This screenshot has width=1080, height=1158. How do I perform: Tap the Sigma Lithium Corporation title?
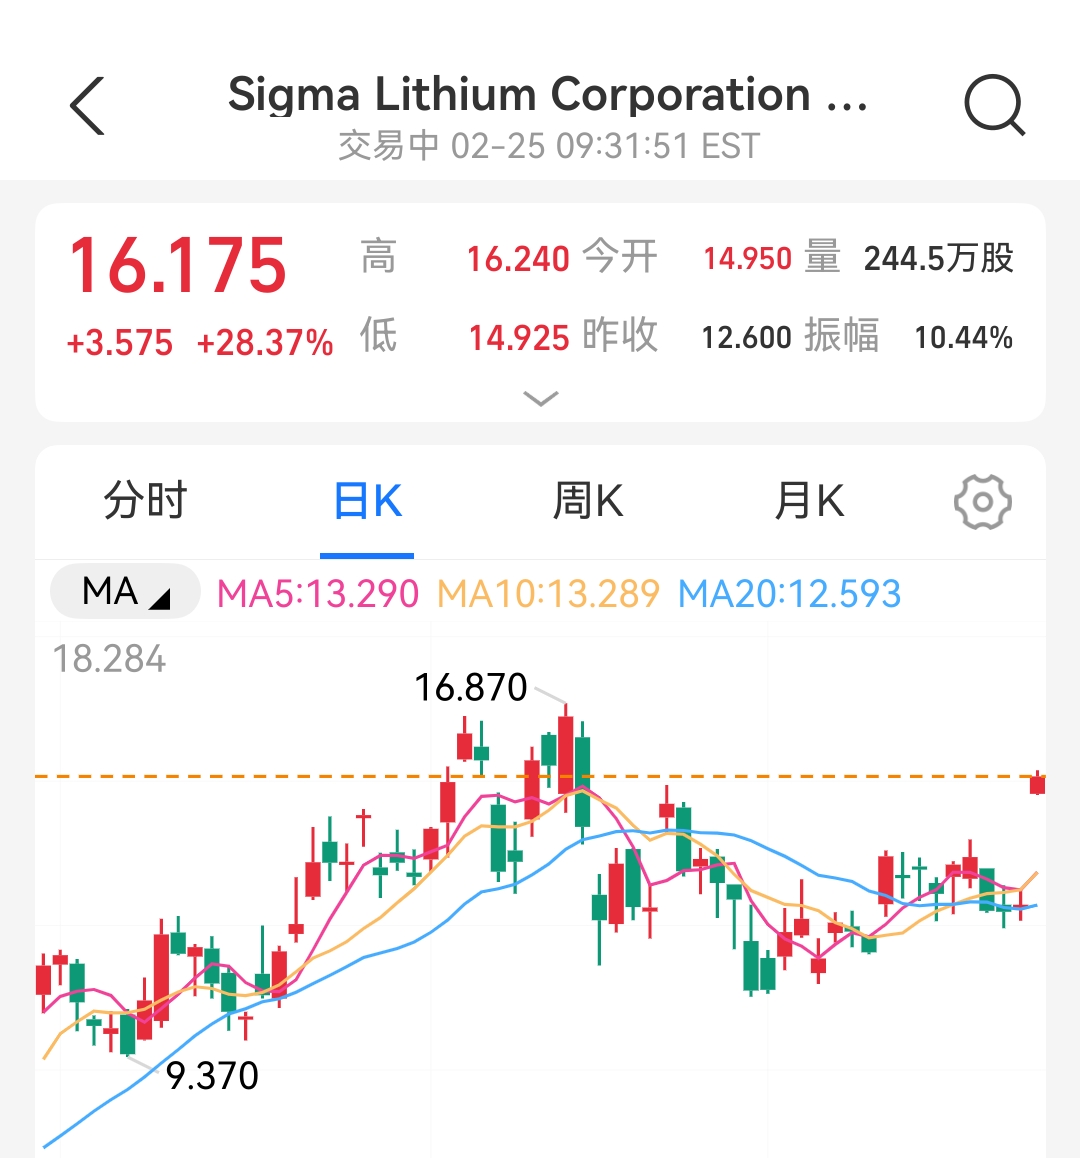[x=548, y=95]
